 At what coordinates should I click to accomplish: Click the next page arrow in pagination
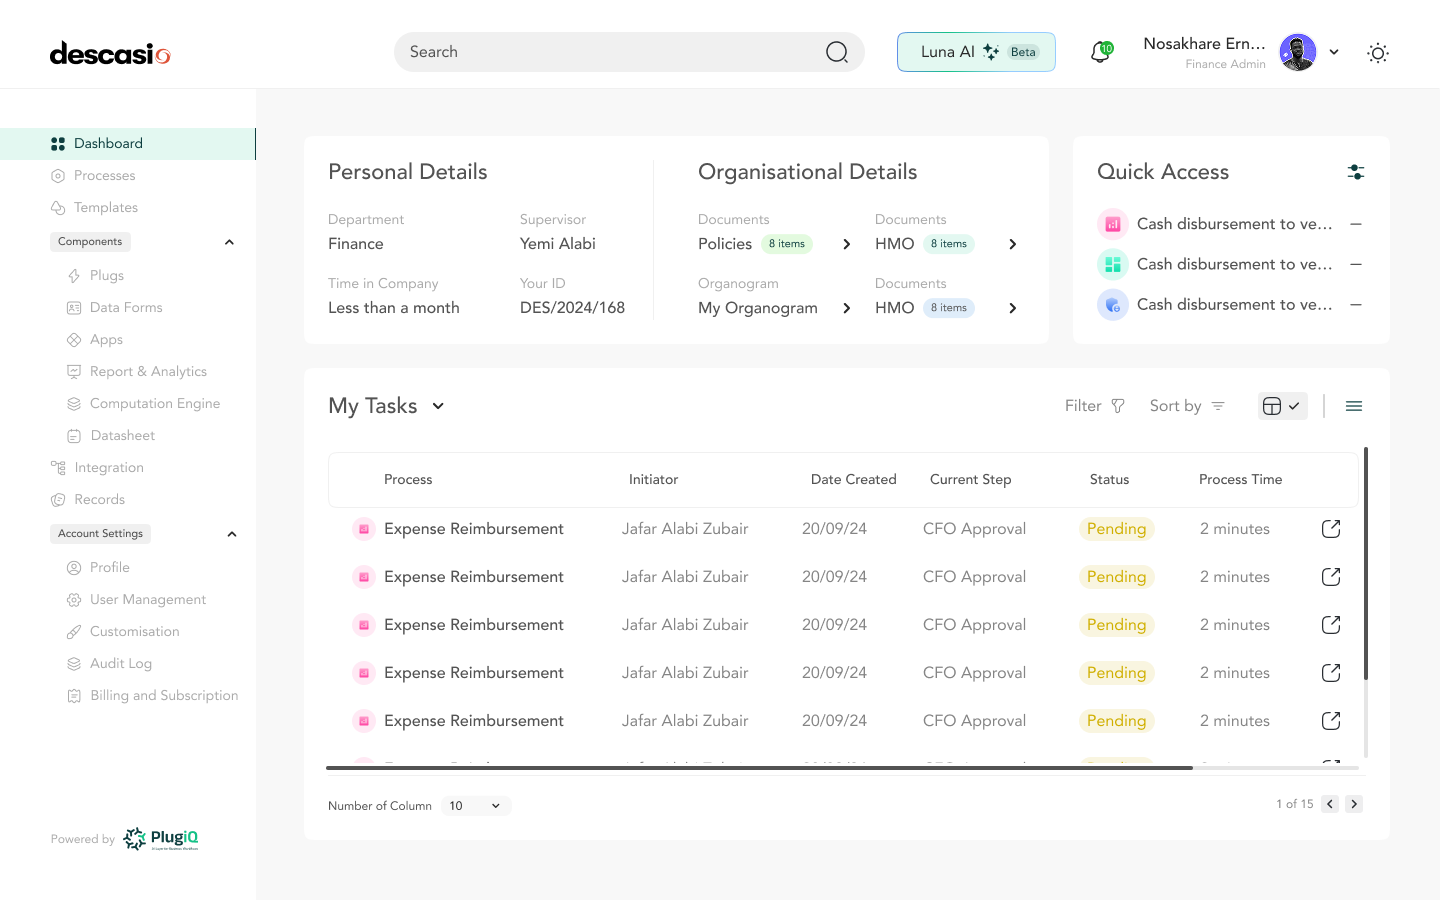(1354, 803)
